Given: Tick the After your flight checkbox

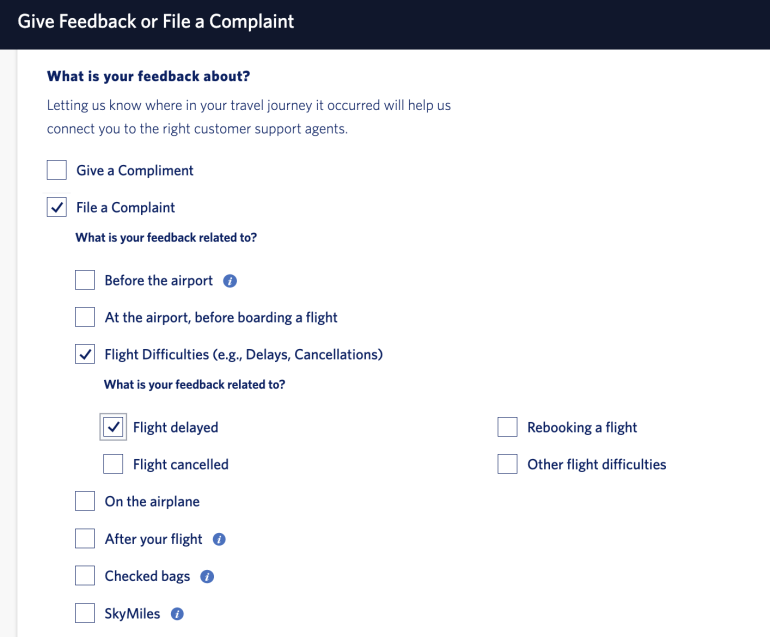Looking at the screenshot, I should point(85,539).
